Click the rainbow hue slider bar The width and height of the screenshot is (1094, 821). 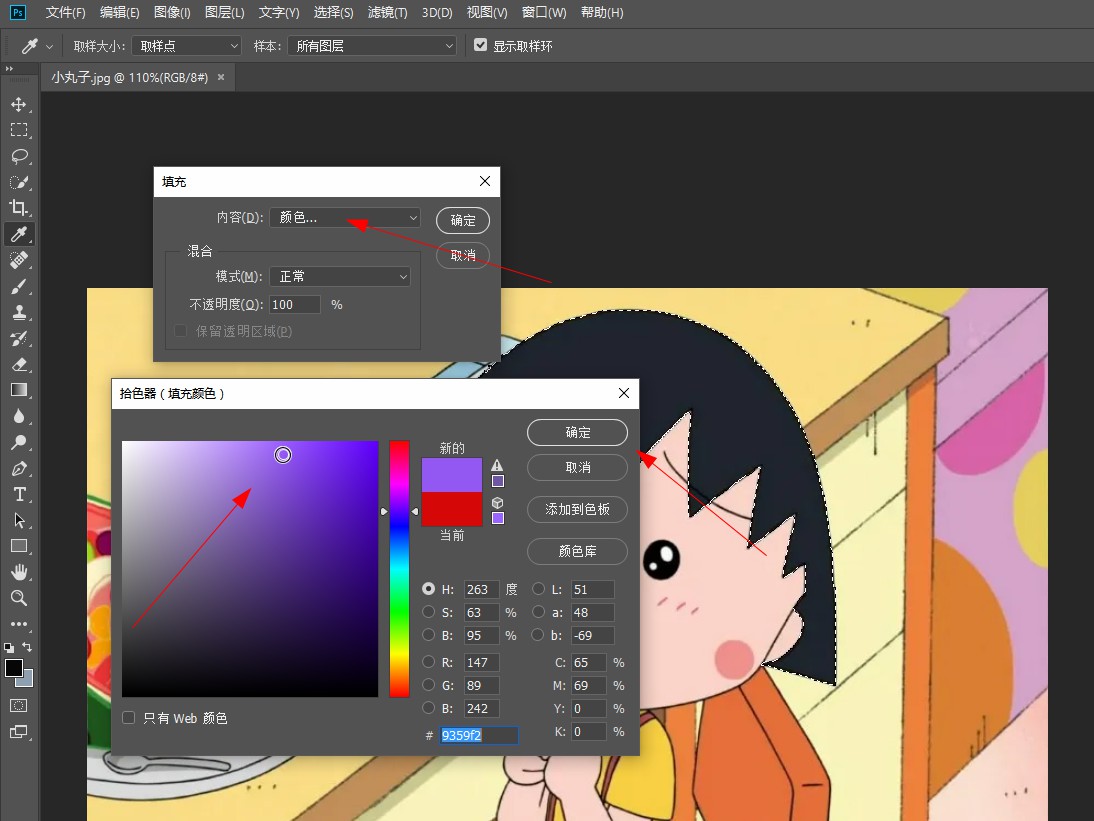point(399,568)
